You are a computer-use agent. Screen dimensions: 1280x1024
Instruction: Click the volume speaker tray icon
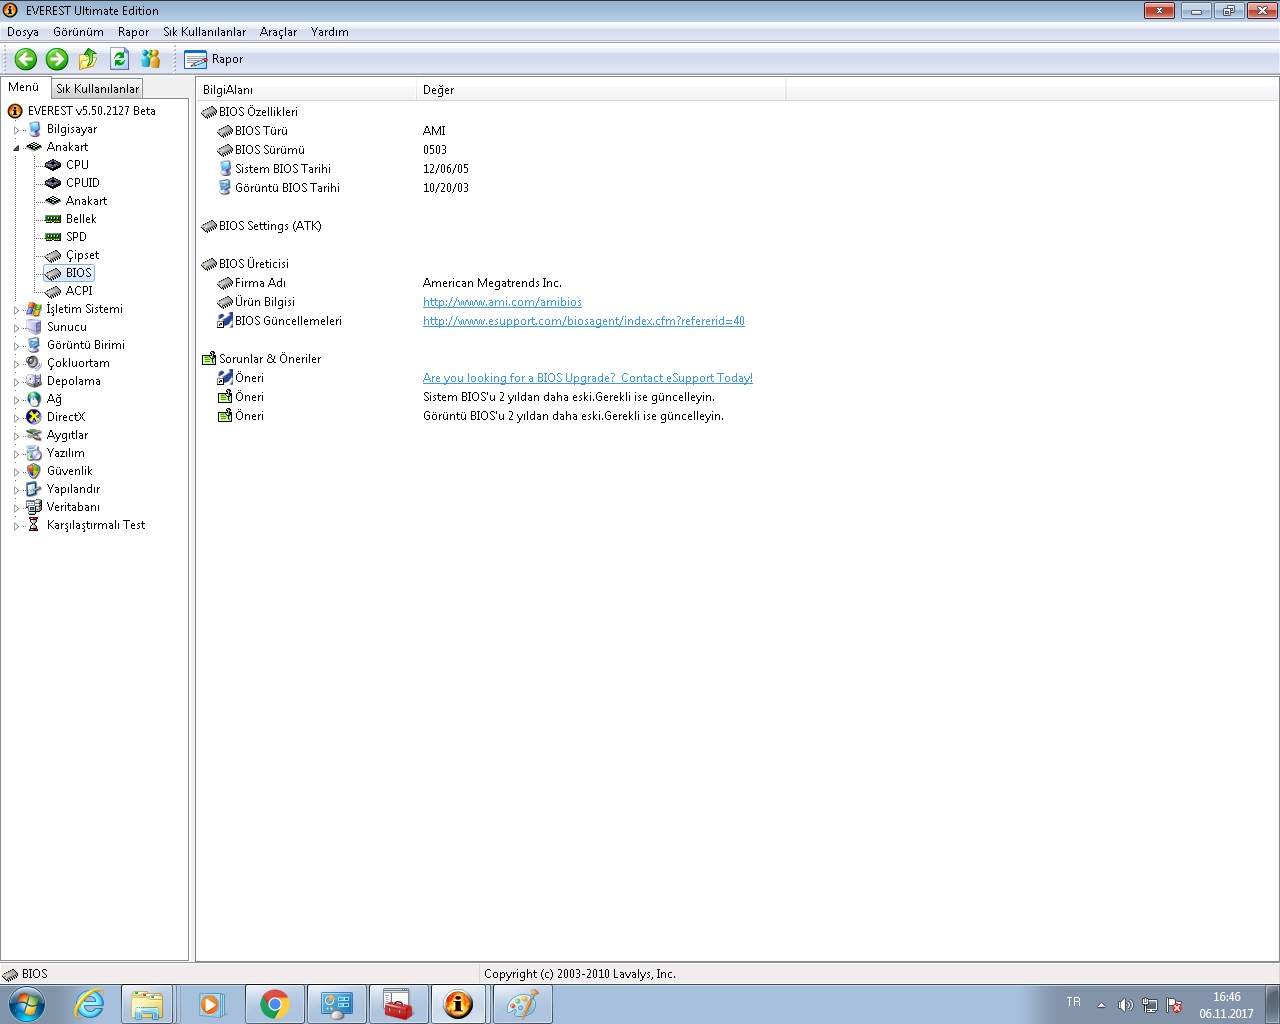1125,1005
